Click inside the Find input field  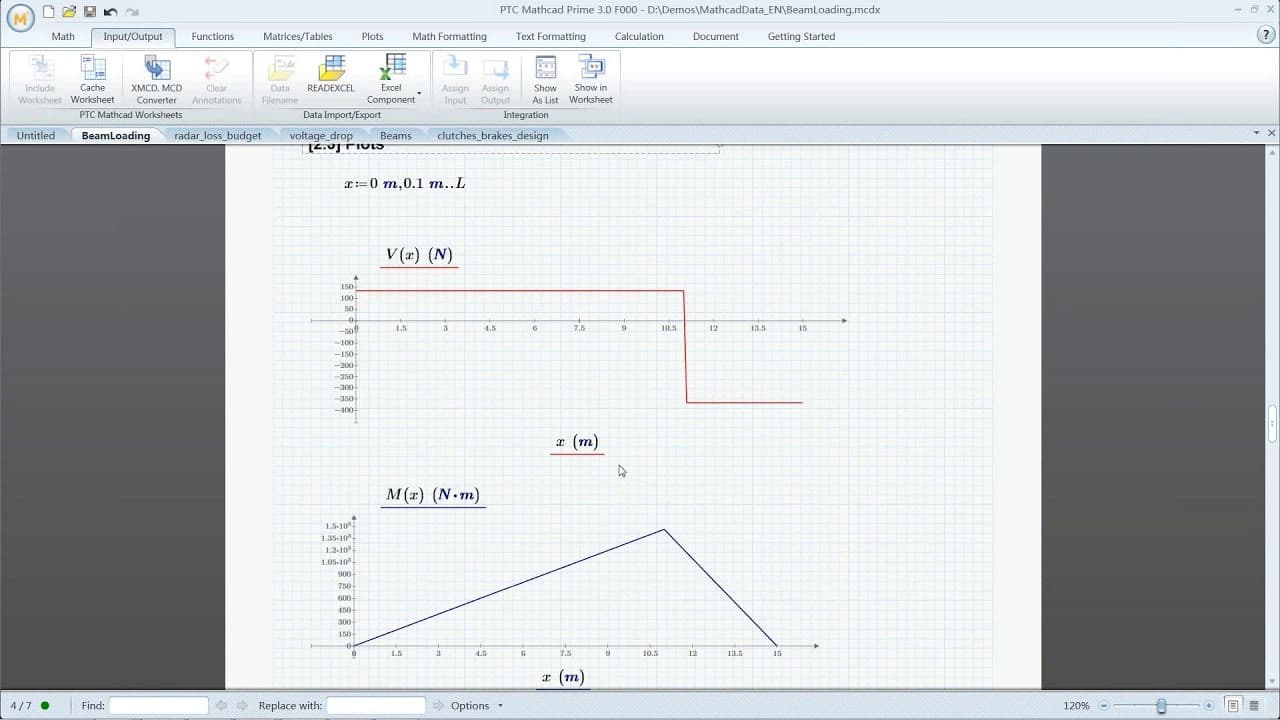tap(158, 705)
